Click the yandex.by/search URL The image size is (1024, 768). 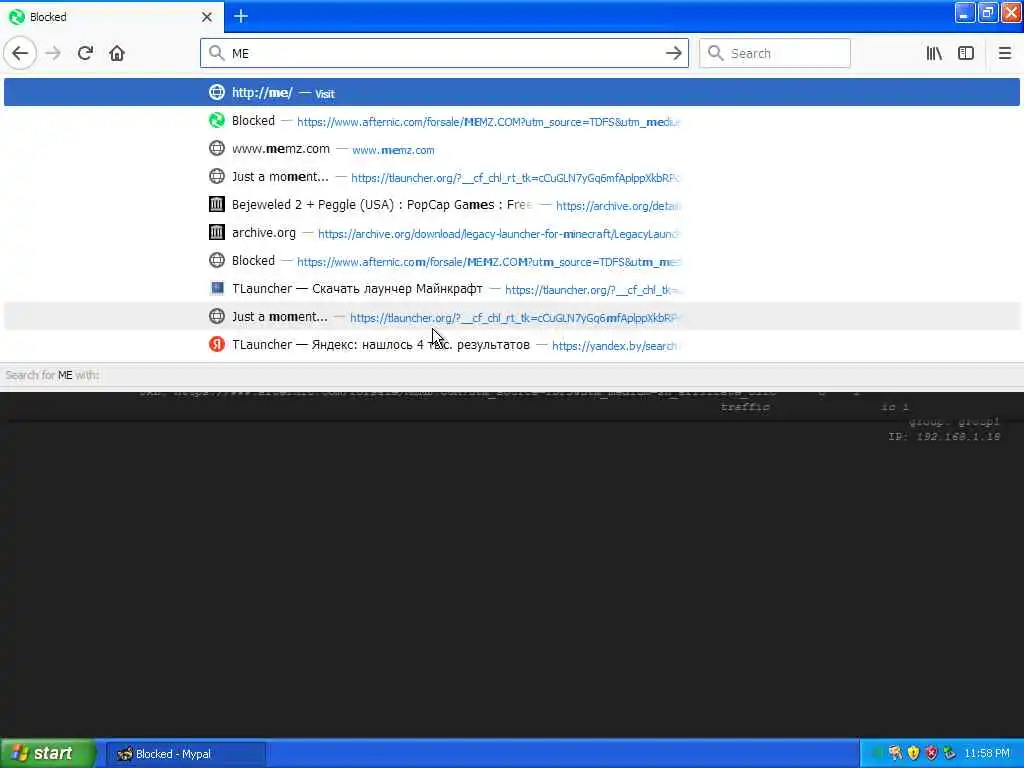[615, 346]
